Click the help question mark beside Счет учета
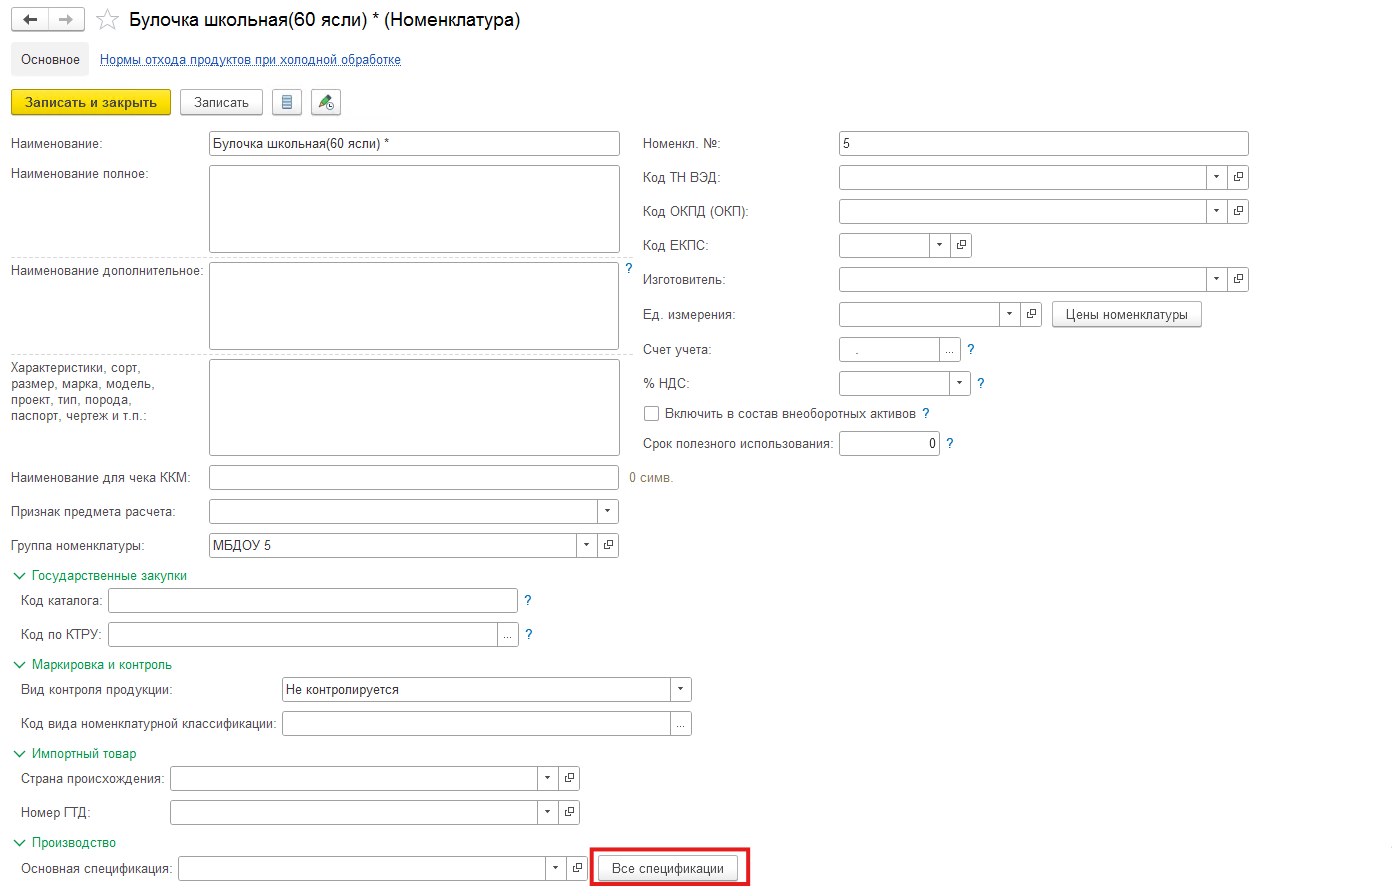Image resolution: width=1392 pixels, height=888 pixels. point(971,349)
